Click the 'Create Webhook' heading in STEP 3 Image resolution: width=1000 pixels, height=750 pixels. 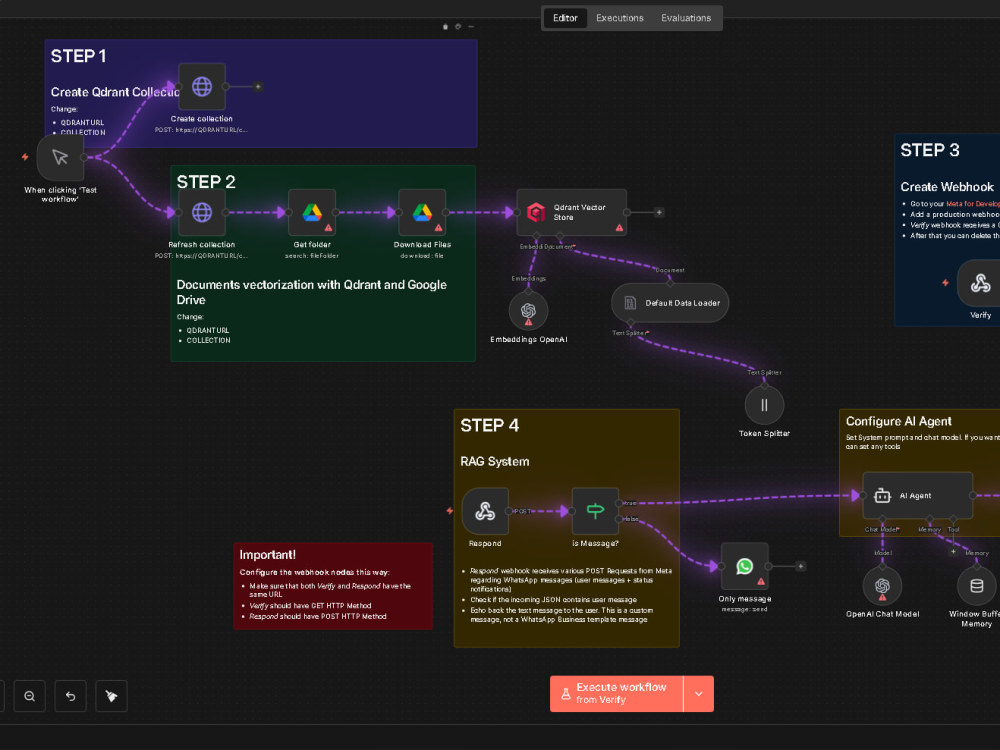pos(946,187)
